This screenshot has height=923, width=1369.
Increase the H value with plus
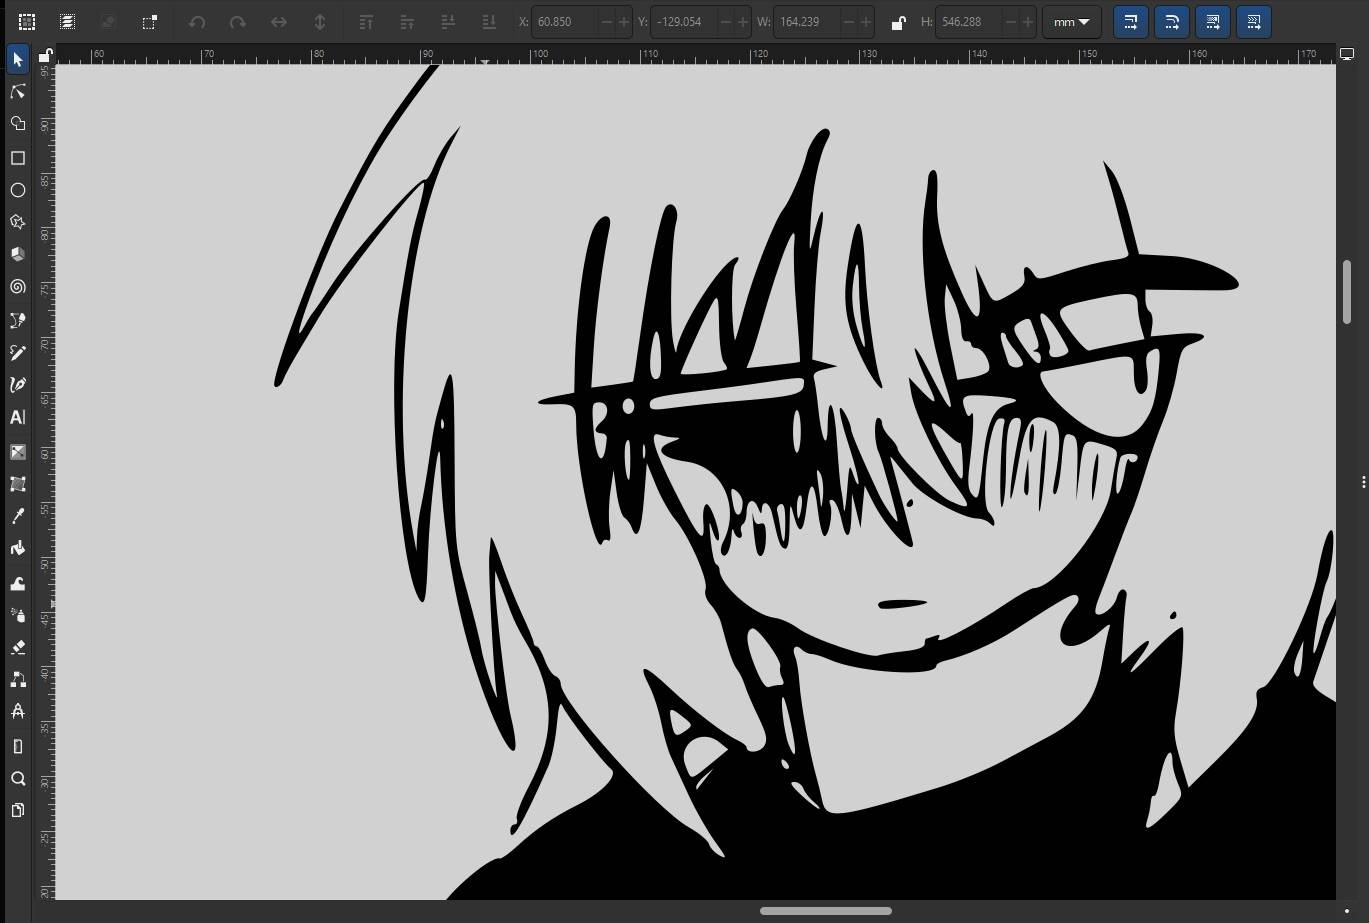1028,22
